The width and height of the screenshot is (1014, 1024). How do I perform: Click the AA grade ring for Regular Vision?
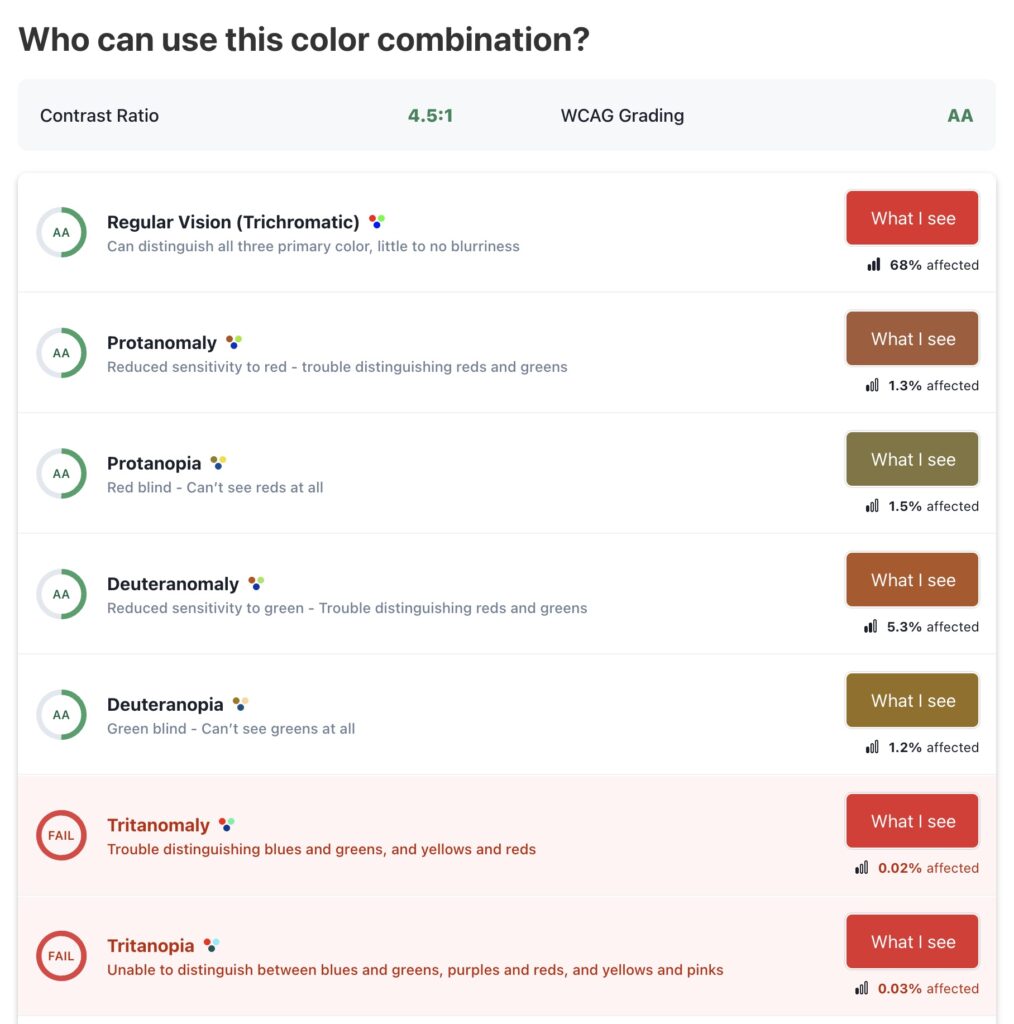click(x=61, y=232)
